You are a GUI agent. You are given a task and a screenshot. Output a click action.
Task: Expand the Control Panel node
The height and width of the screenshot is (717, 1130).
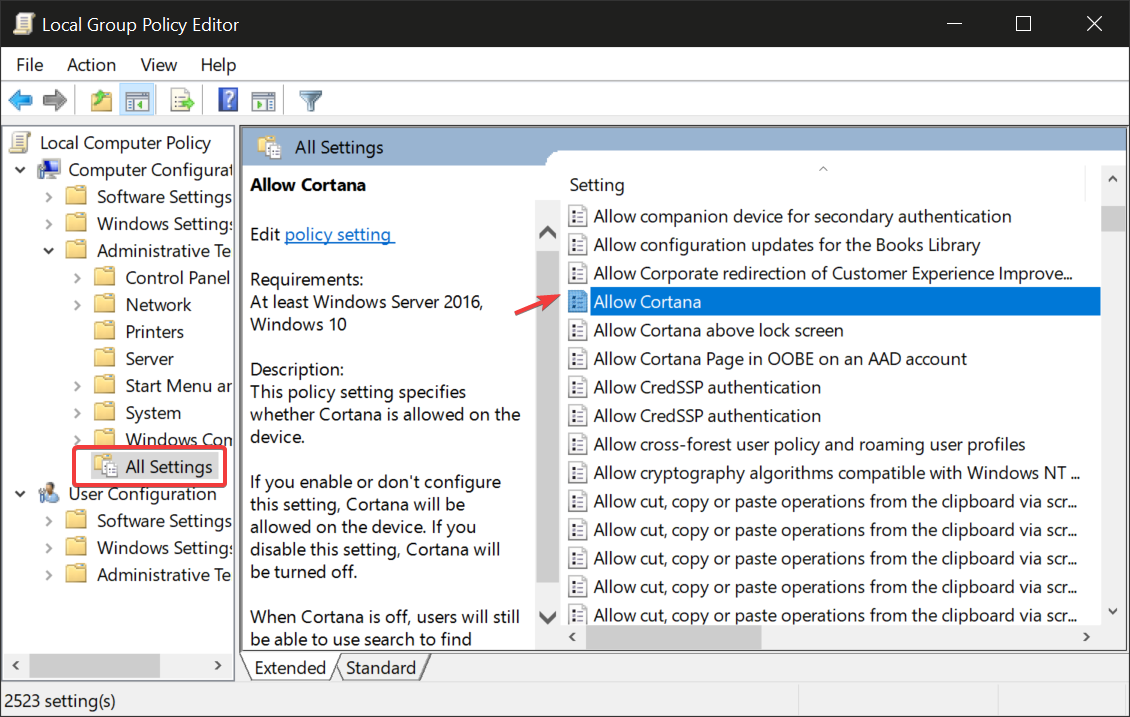pyautogui.click(x=77, y=278)
